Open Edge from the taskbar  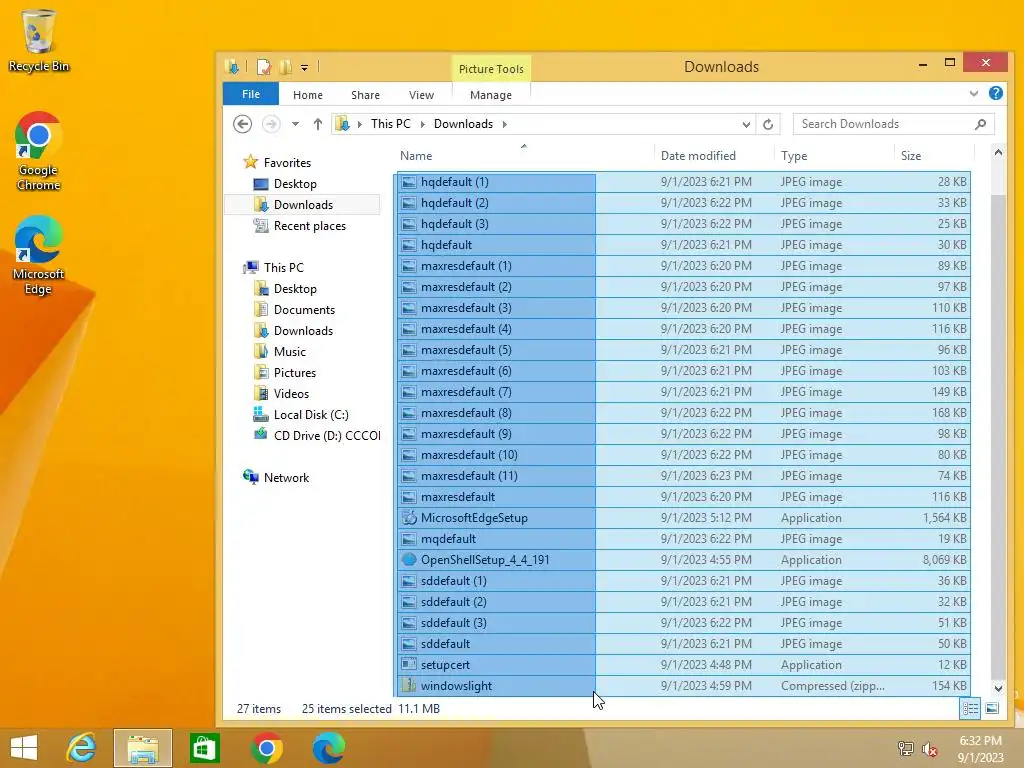328,748
